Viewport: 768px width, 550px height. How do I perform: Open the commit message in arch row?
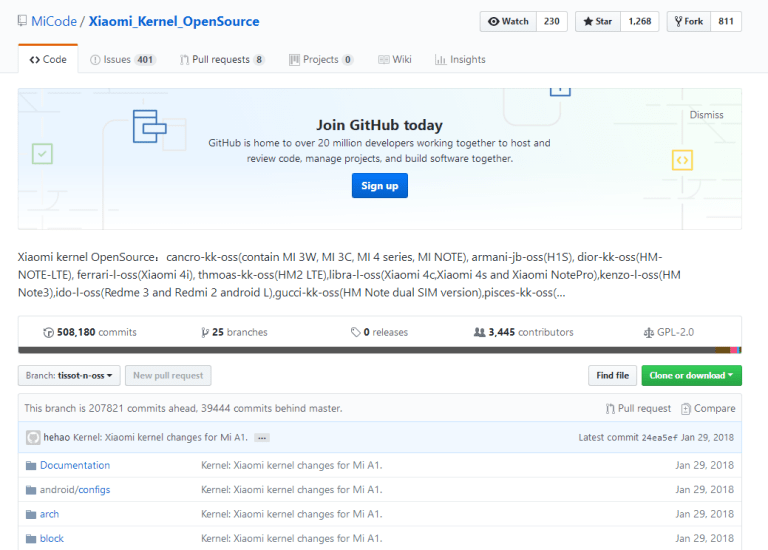point(291,514)
